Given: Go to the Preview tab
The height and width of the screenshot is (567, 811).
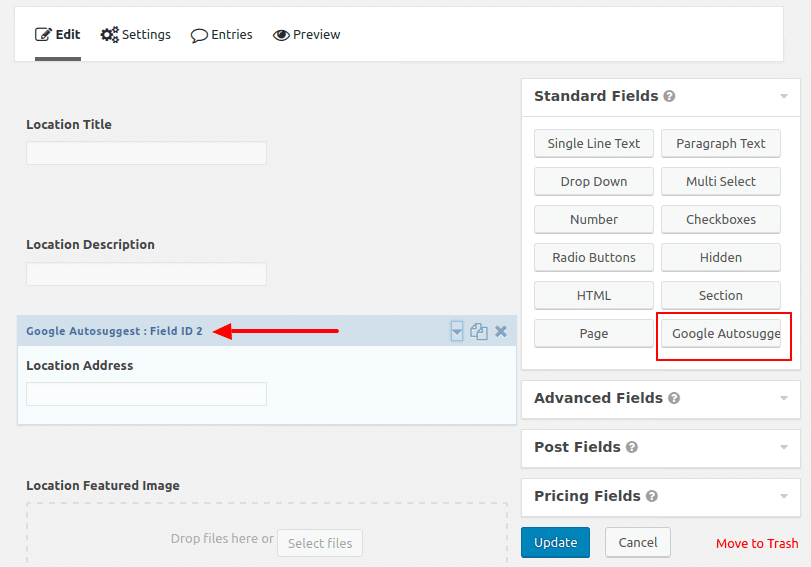Looking at the screenshot, I should point(307,35).
